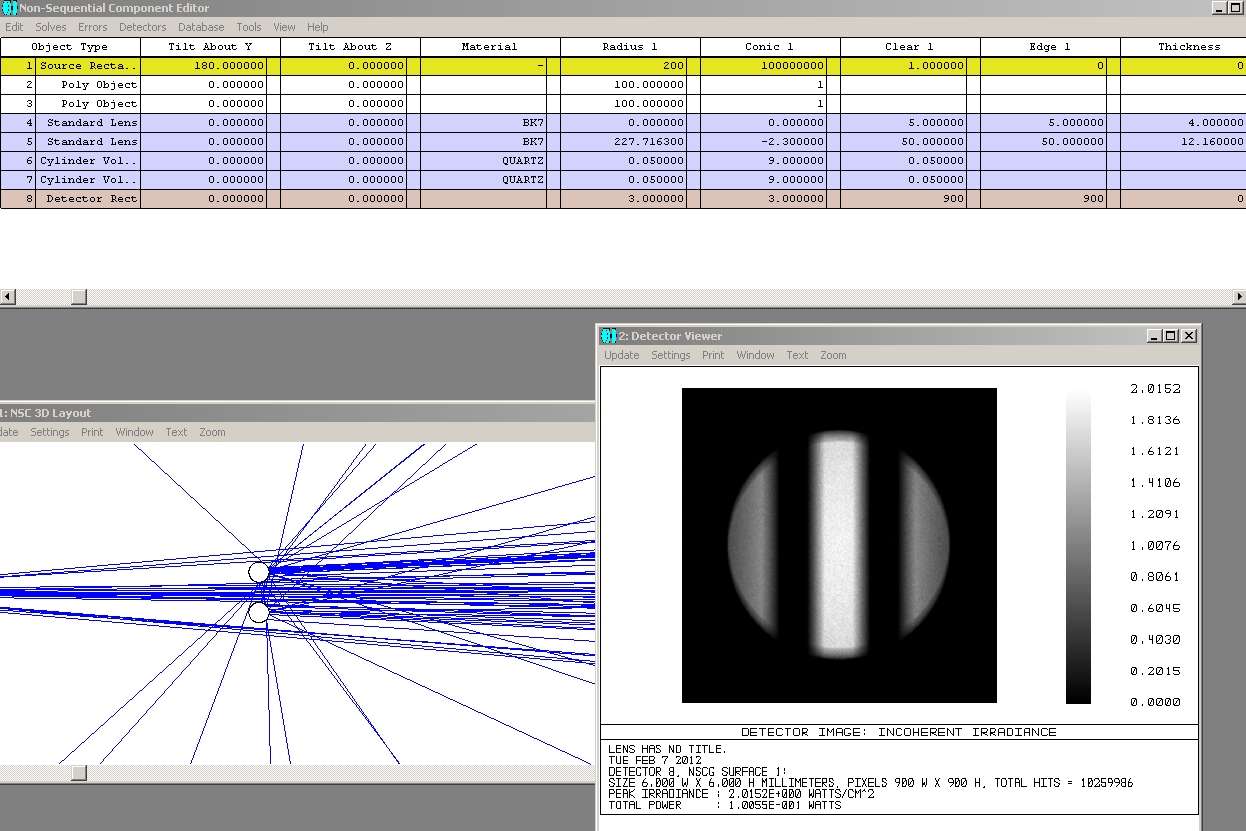Click the Conic 1 column header
Viewport: 1246px width, 831px height.
770,47
